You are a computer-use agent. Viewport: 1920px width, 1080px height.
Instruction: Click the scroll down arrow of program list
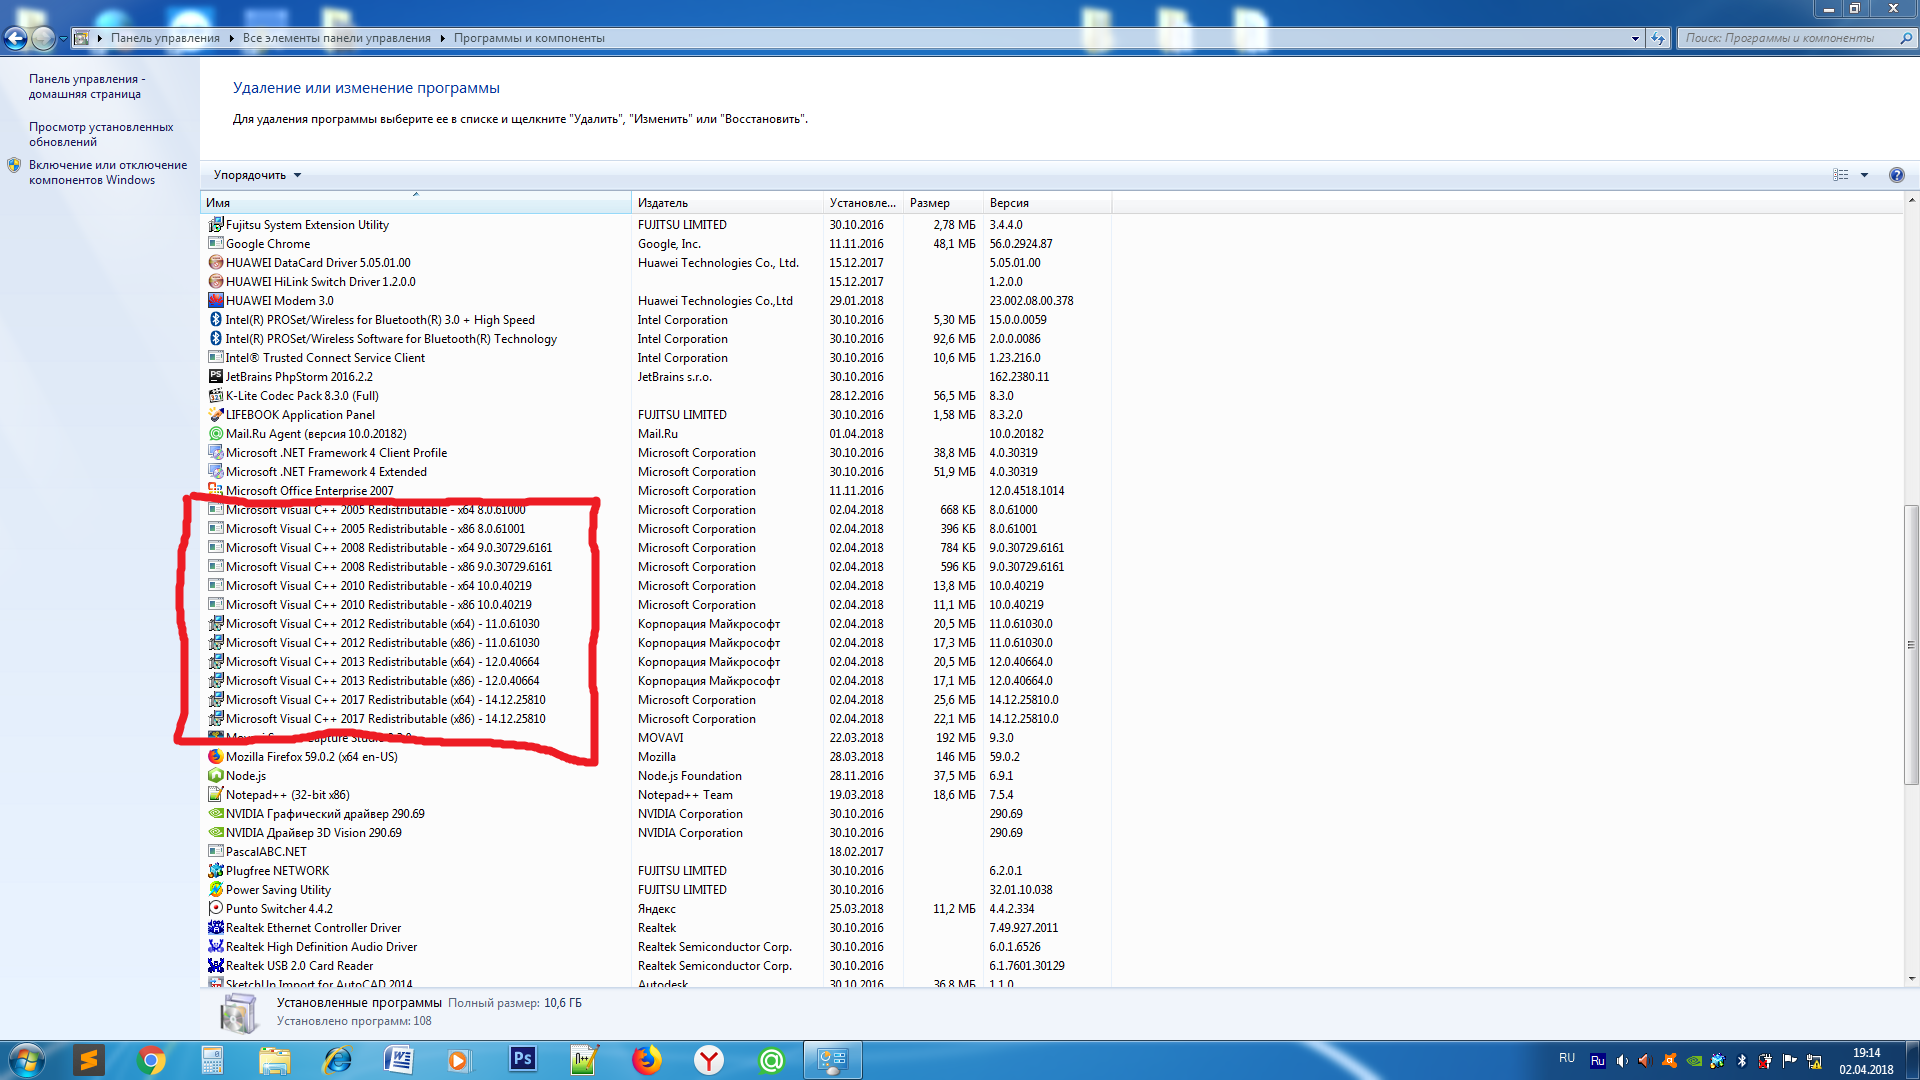[1911, 979]
